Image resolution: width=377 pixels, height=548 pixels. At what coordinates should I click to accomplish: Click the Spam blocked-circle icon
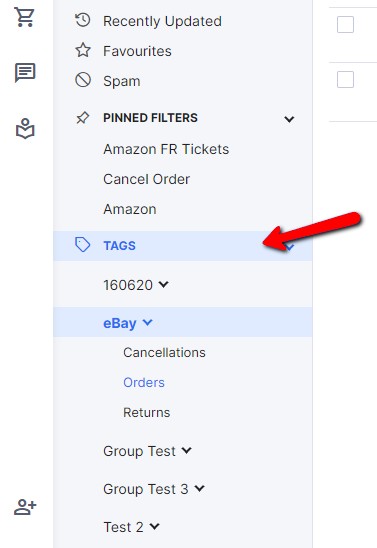(x=83, y=80)
